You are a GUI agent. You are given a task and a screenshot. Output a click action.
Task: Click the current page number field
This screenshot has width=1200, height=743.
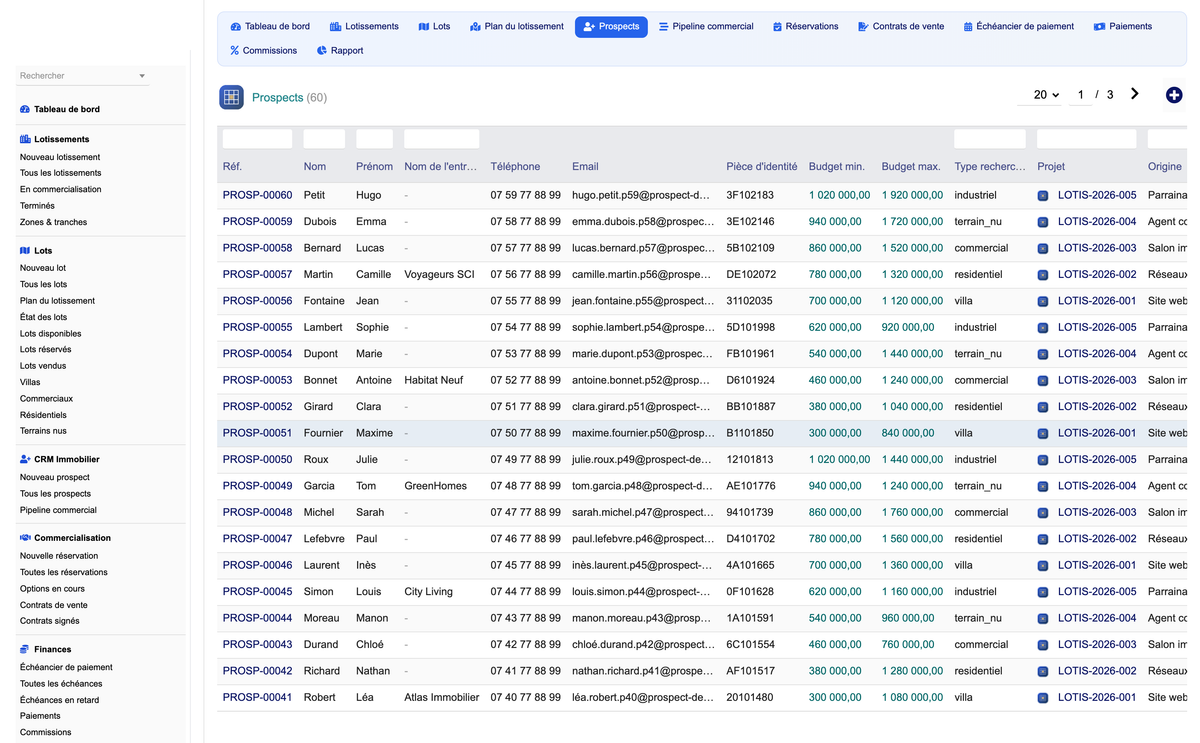[1080, 95]
